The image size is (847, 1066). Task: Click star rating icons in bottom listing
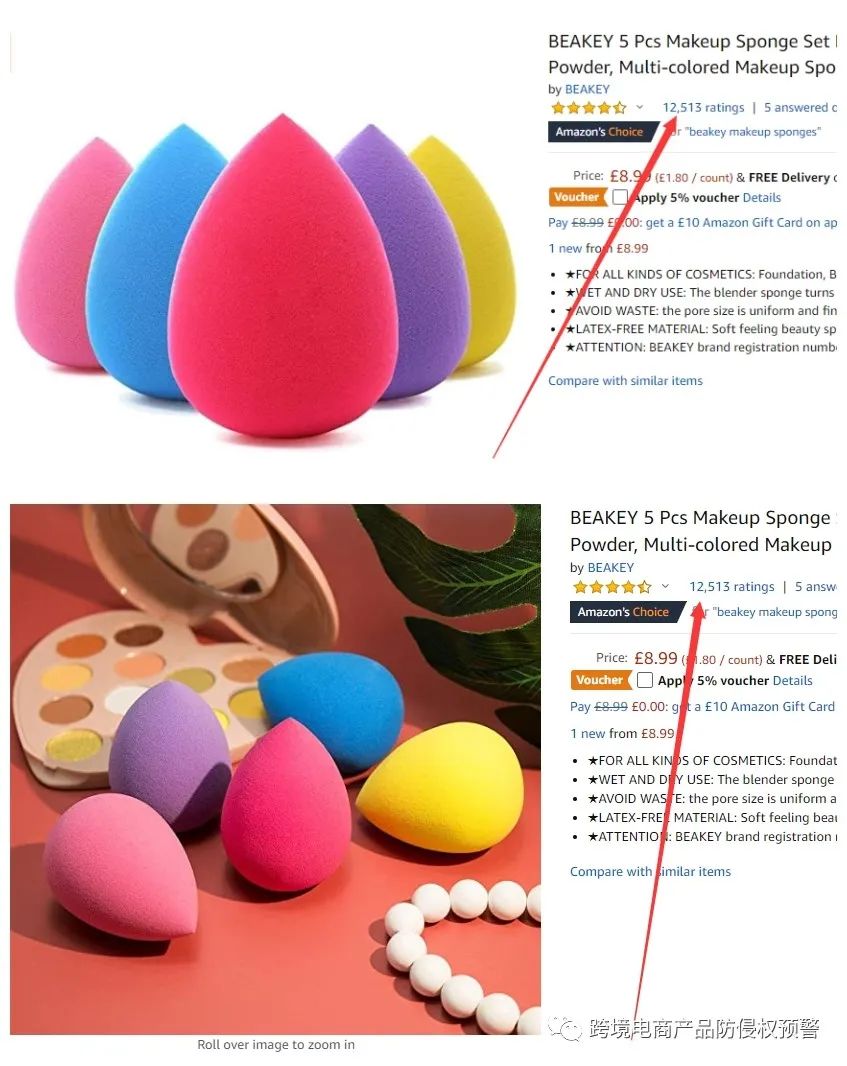coord(612,587)
